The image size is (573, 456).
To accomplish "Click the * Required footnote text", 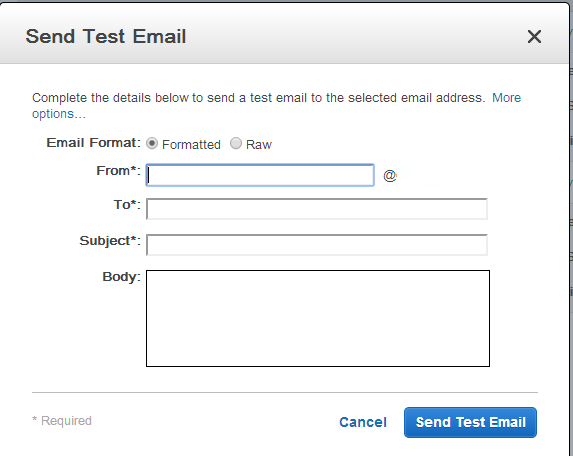I will coord(62,421).
